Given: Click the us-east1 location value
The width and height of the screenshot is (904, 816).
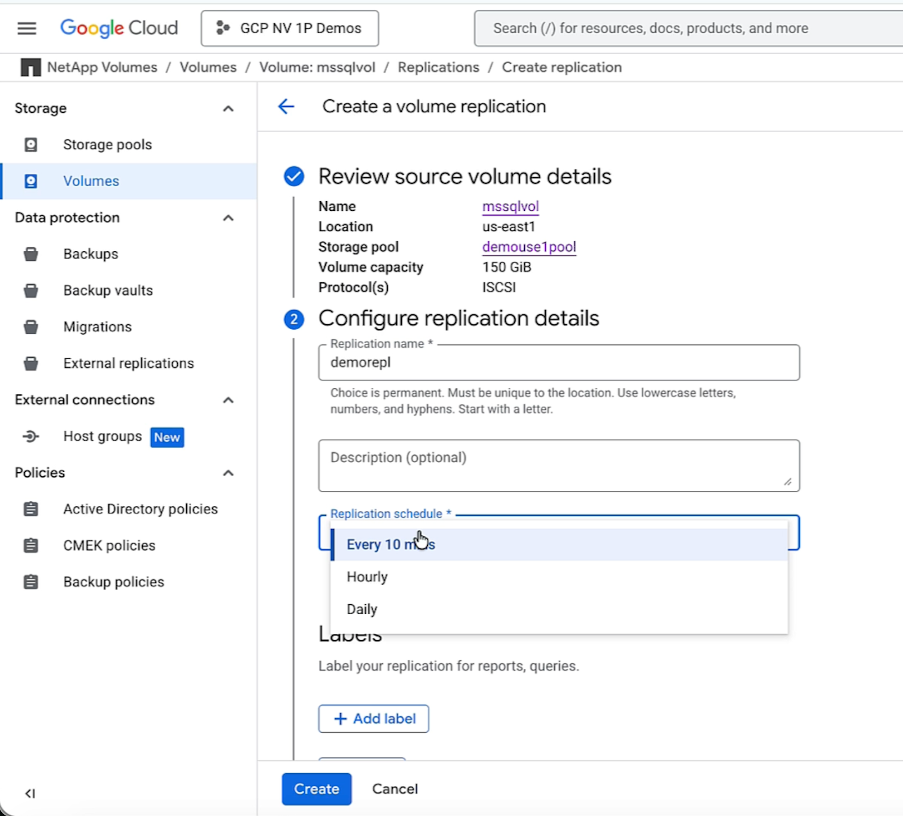Looking at the screenshot, I should 508,227.
